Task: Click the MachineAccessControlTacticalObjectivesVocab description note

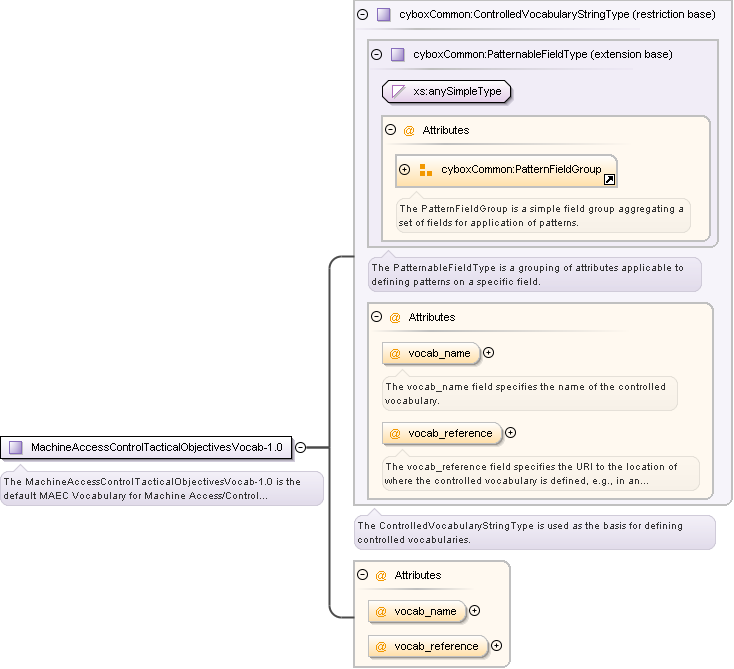Action: coord(161,488)
